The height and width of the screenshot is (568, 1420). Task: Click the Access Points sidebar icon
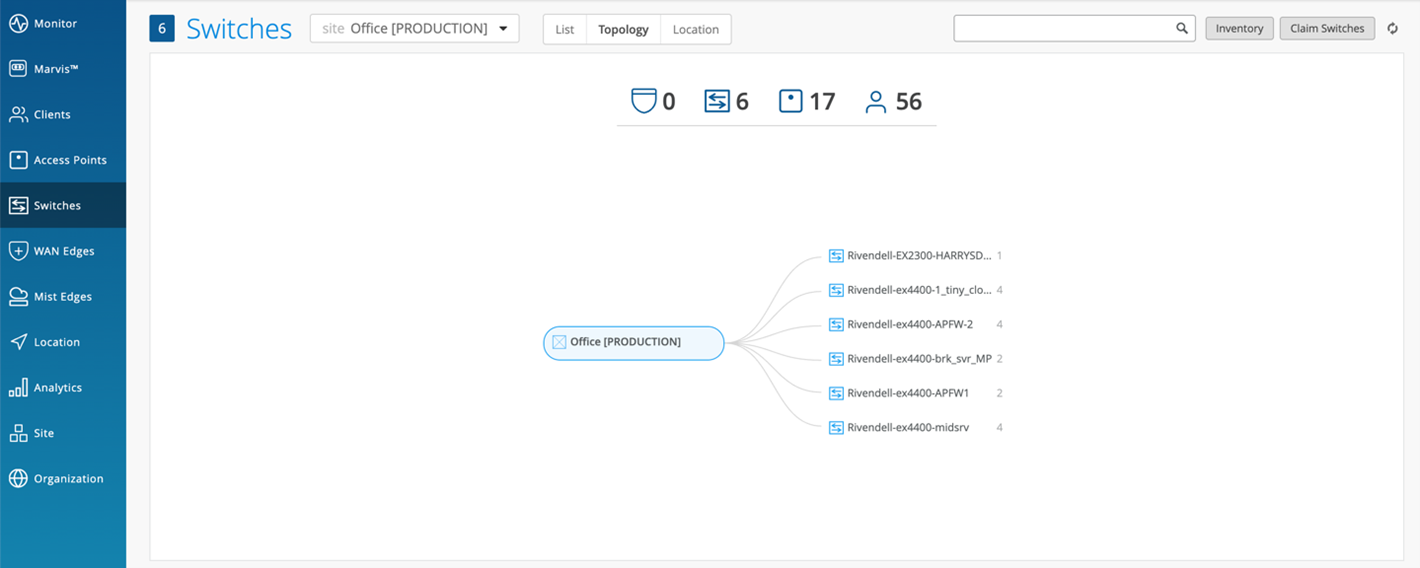tap(18, 160)
